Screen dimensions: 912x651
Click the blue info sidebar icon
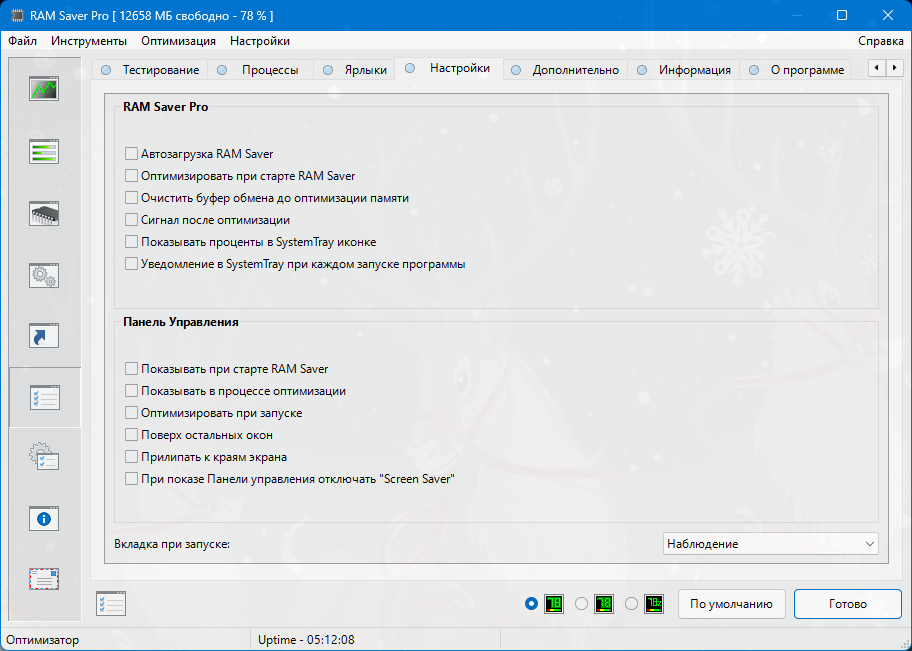point(44,519)
